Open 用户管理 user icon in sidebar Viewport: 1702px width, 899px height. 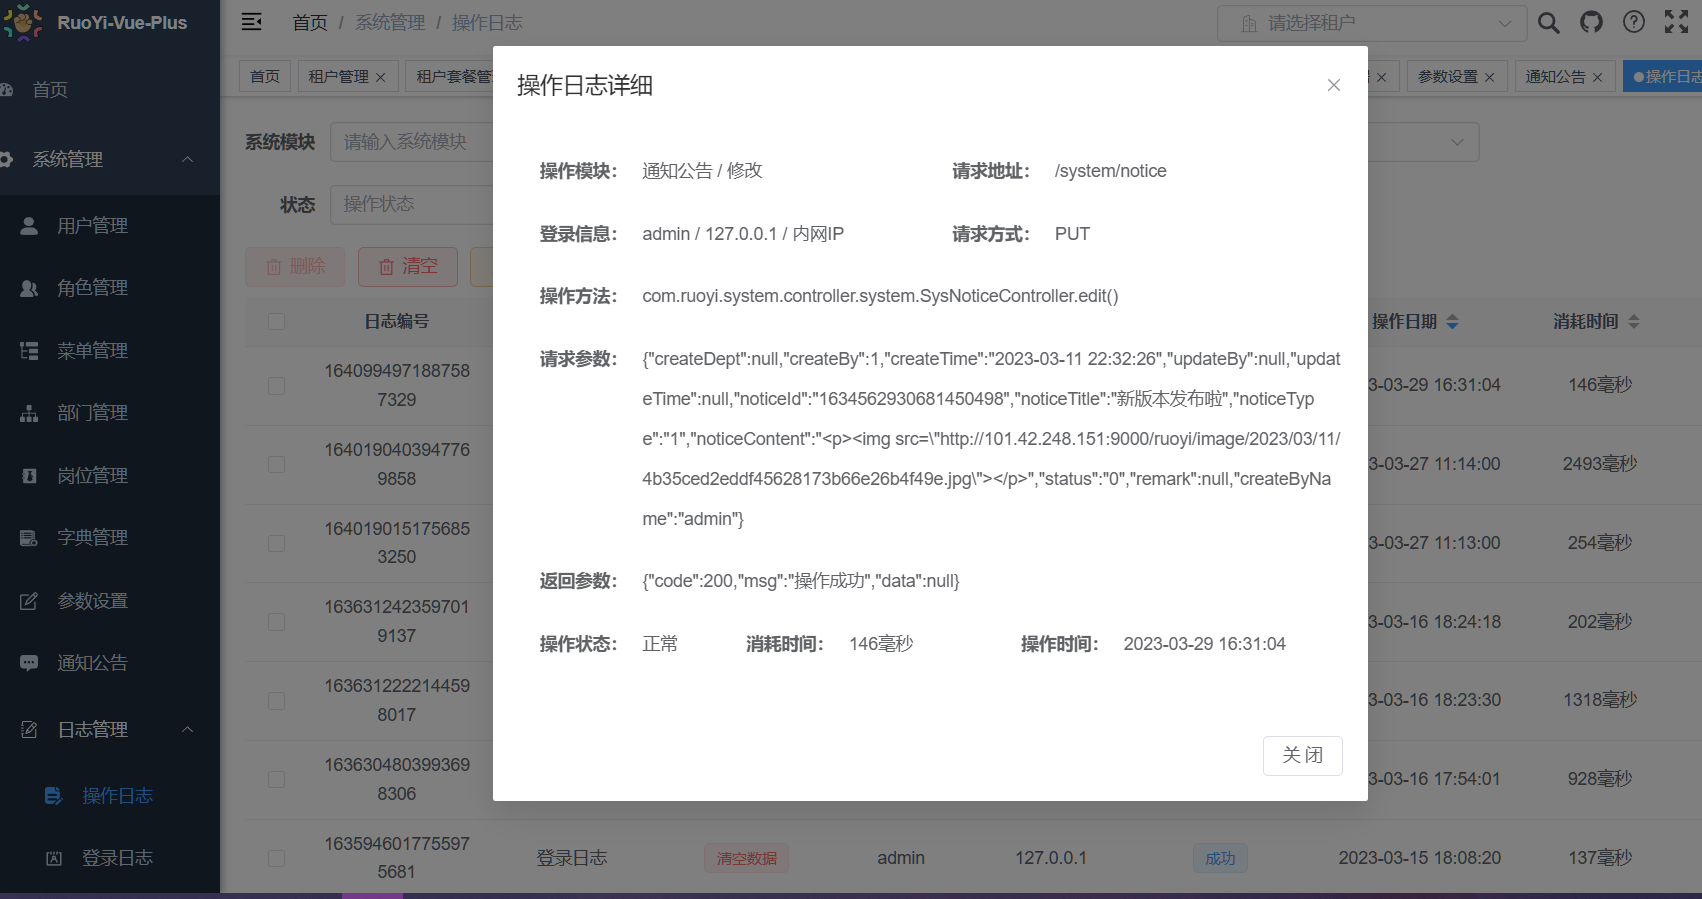coord(29,226)
